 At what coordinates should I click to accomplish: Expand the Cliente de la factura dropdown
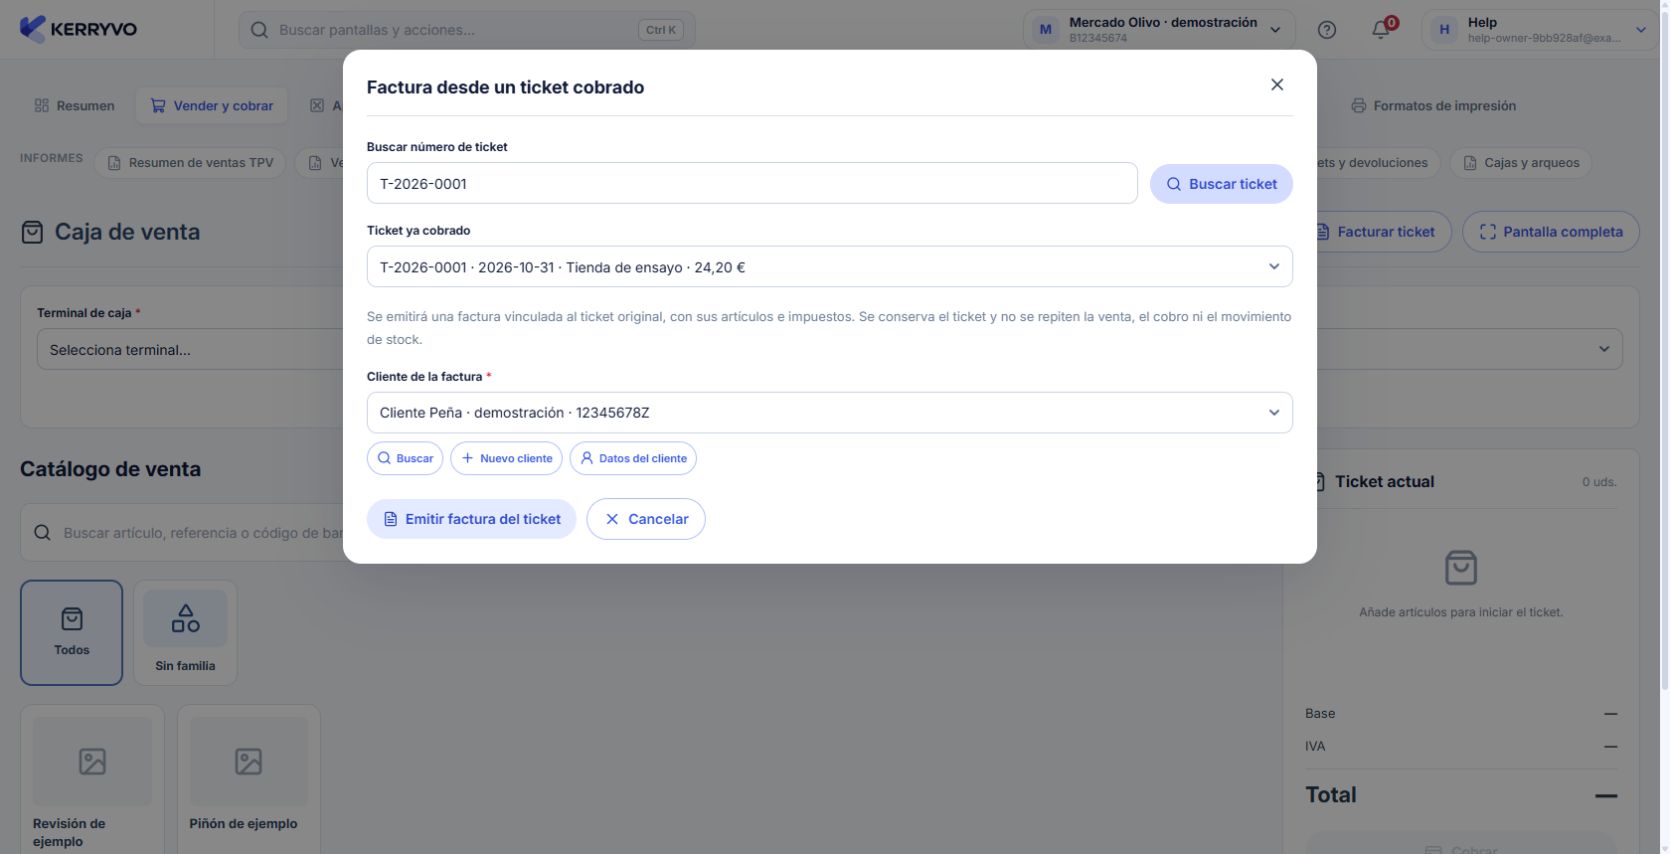tap(829, 413)
